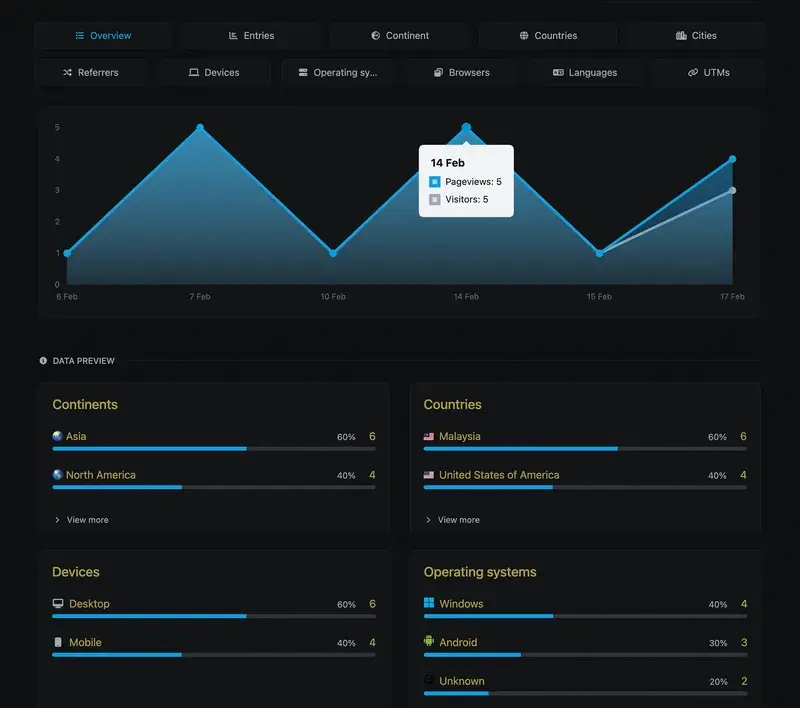Viewport: 800px width, 708px height.
Task: Click the Unknown OS icon
Action: [x=429, y=679]
